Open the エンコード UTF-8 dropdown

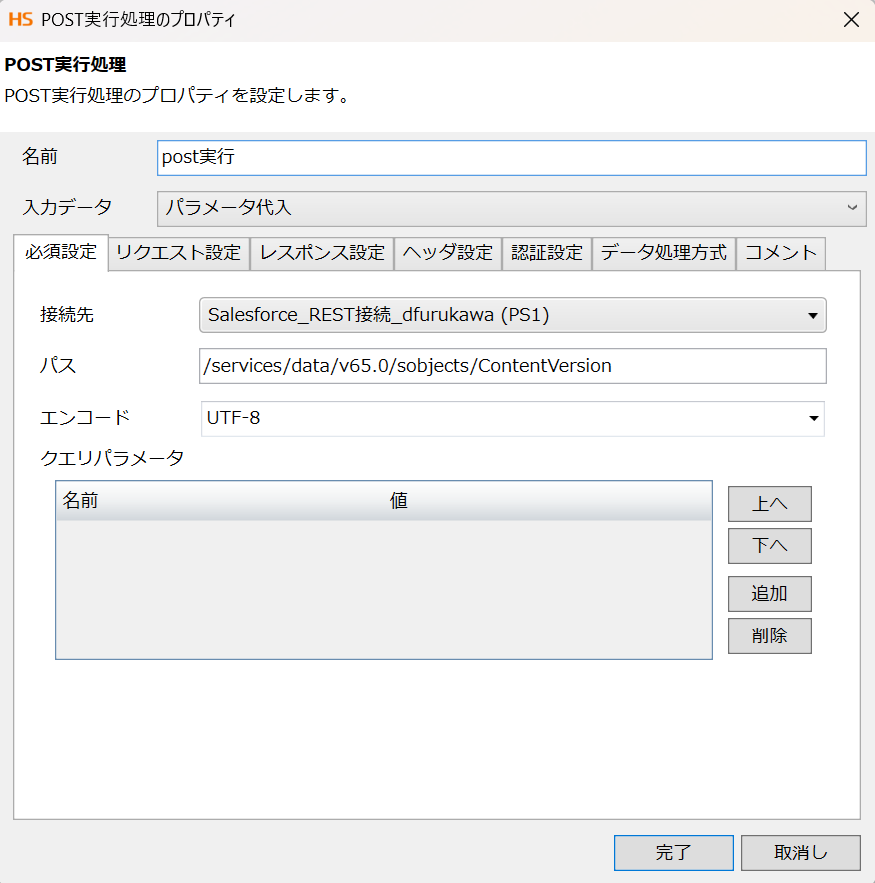(512, 418)
